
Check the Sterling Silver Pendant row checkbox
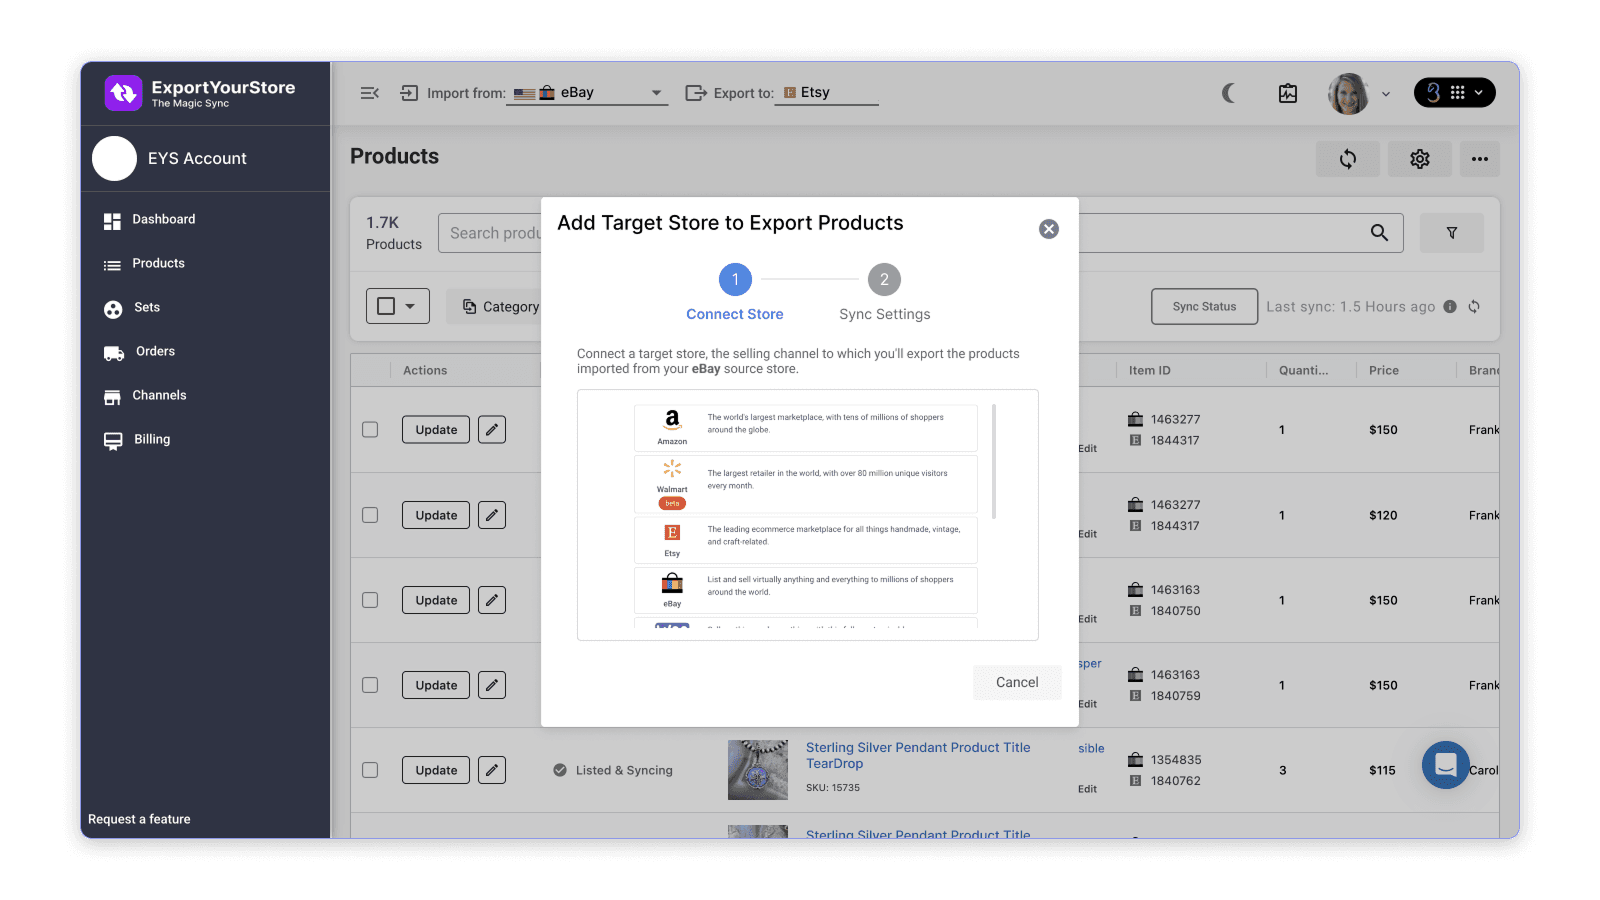click(x=369, y=770)
